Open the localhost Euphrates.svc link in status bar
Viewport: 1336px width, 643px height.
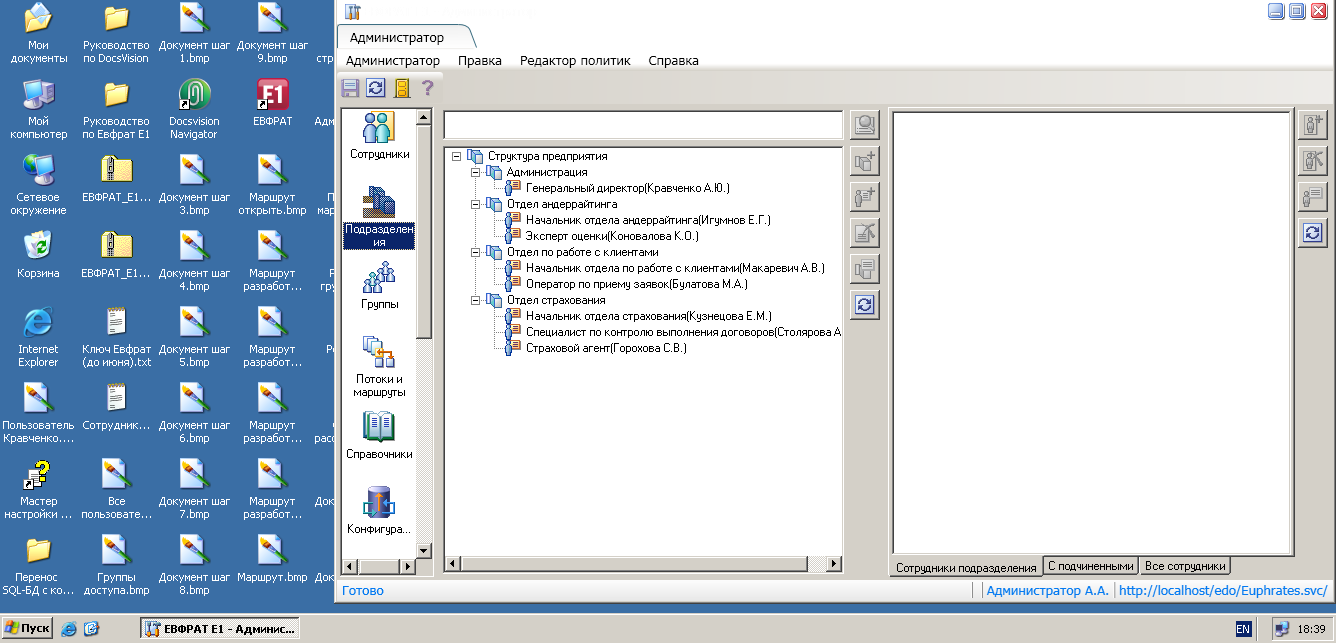pos(1223,591)
